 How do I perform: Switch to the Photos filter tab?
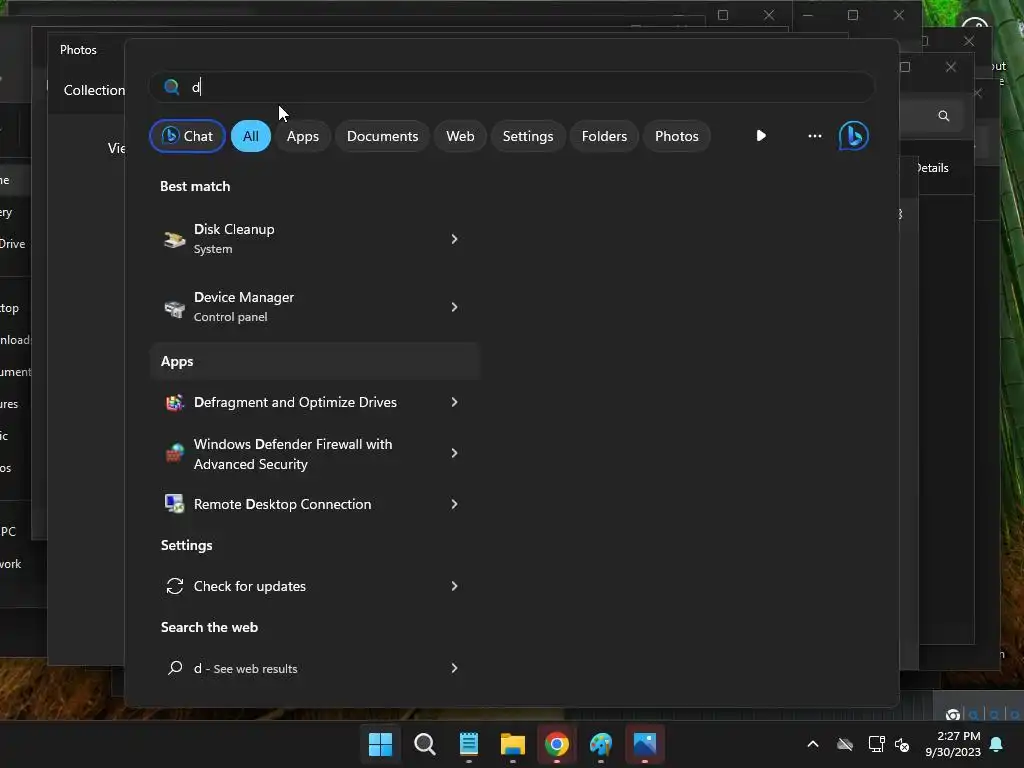pos(677,136)
